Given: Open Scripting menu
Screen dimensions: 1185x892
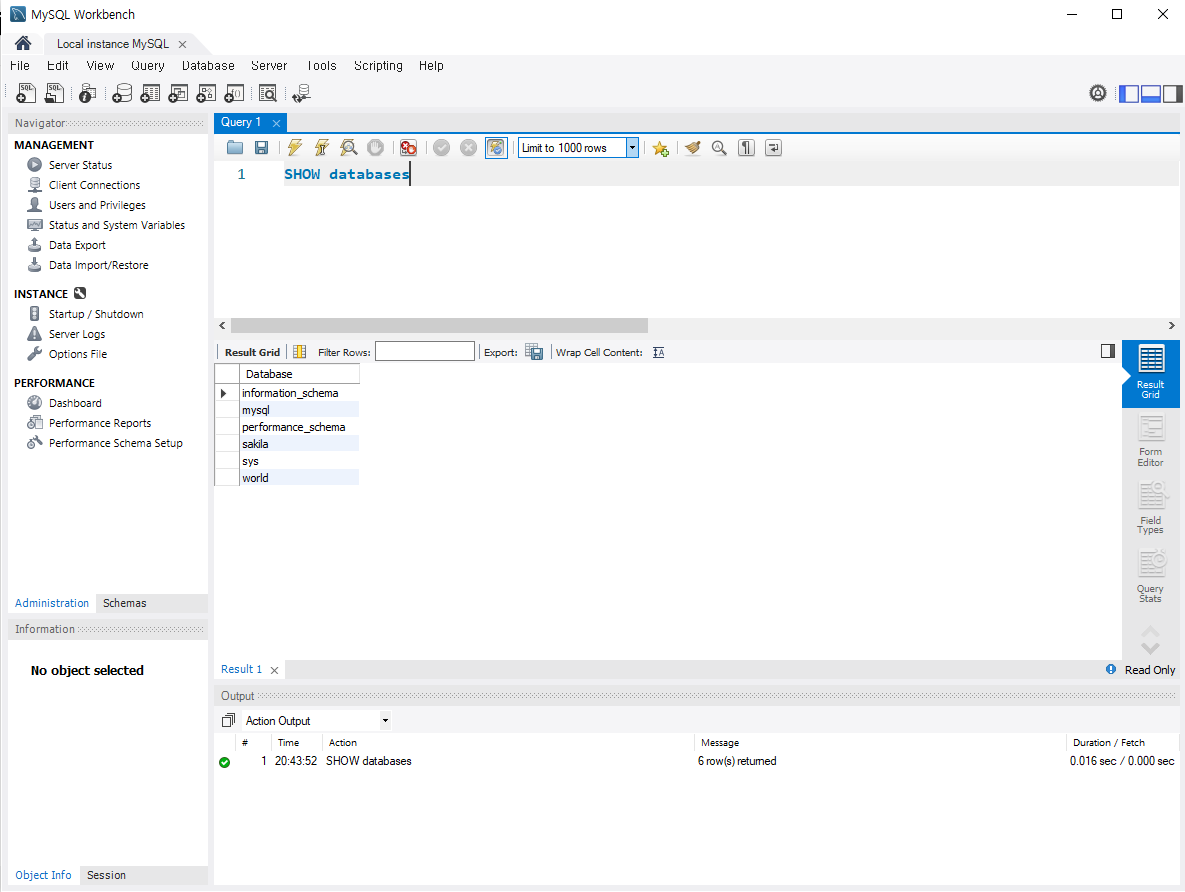Looking at the screenshot, I should click(x=378, y=66).
